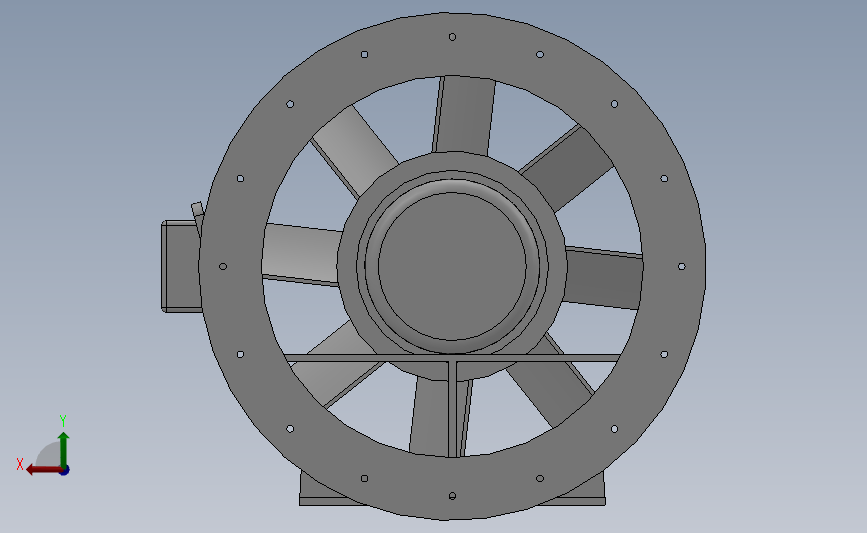Select the vertical support strut under the hub
Screen dimensions: 867x533
point(453,409)
